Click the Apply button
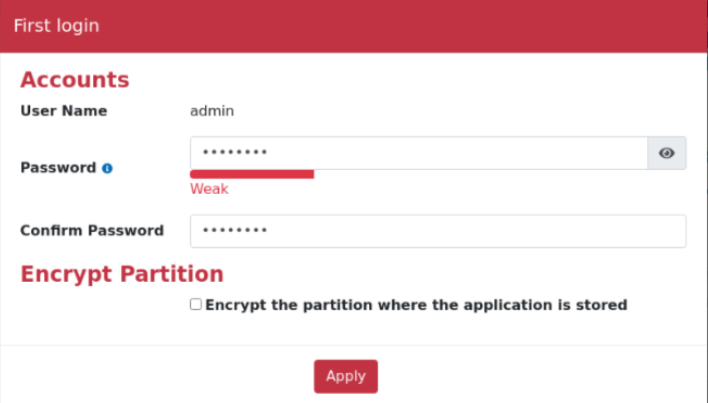708x403 pixels. pos(346,376)
